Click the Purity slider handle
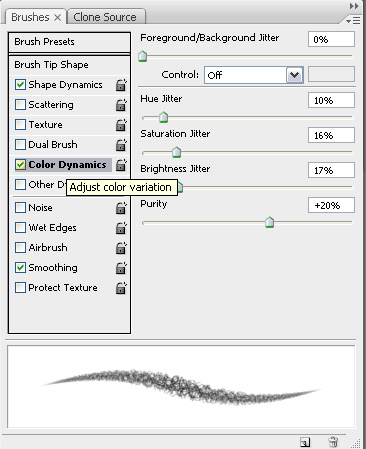Screen dimensions: 366x449 (269, 222)
